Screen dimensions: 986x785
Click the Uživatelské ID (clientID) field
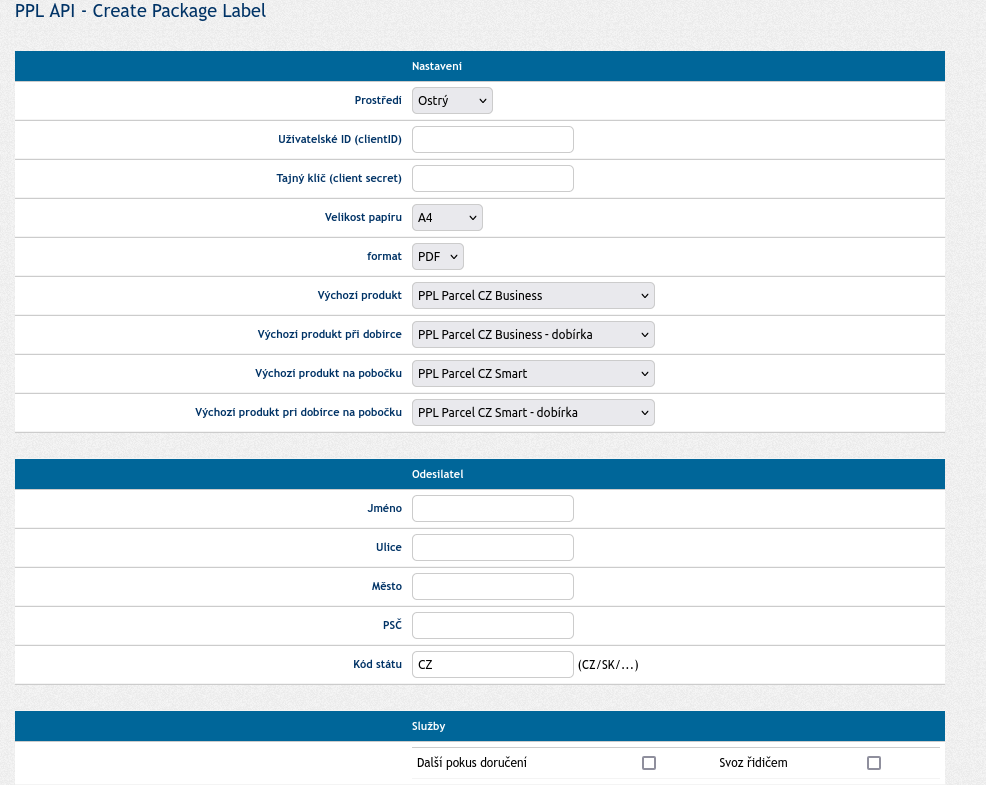point(493,140)
